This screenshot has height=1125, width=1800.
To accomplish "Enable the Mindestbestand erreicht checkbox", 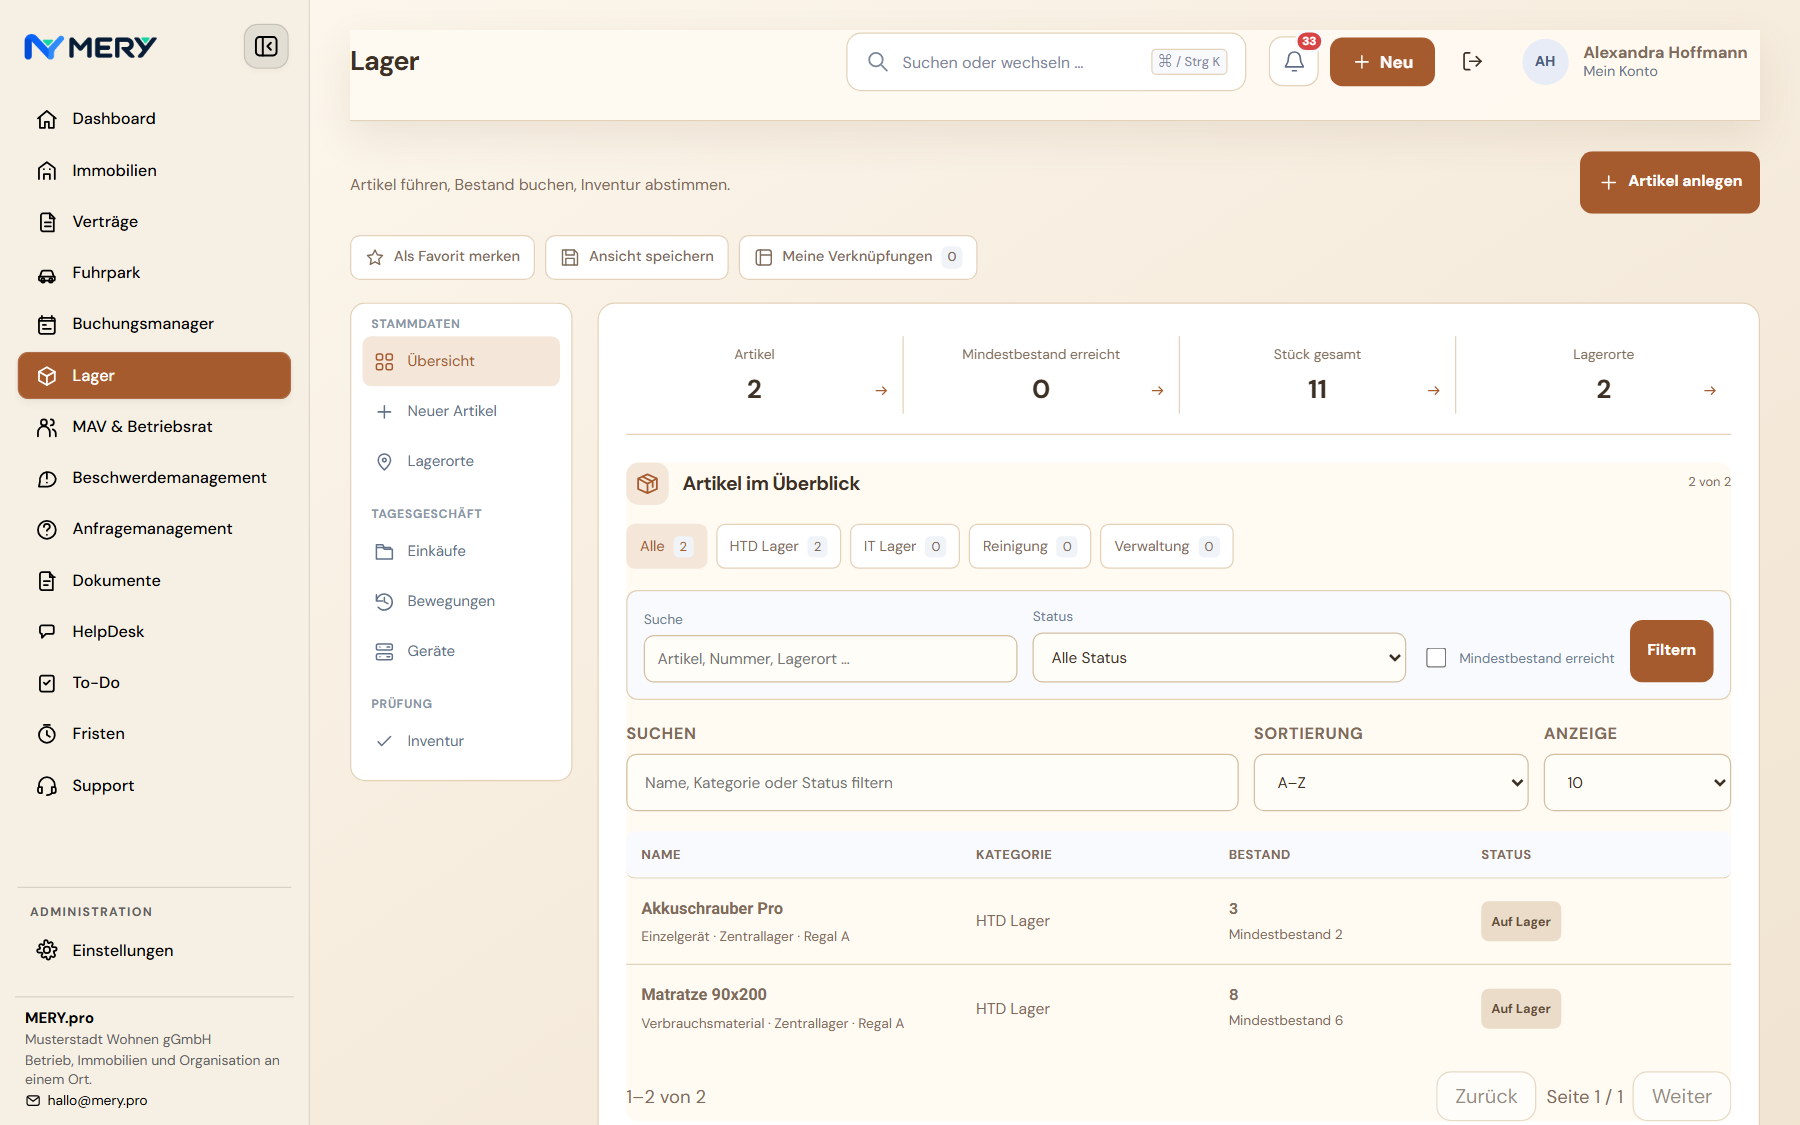I will 1436,658.
